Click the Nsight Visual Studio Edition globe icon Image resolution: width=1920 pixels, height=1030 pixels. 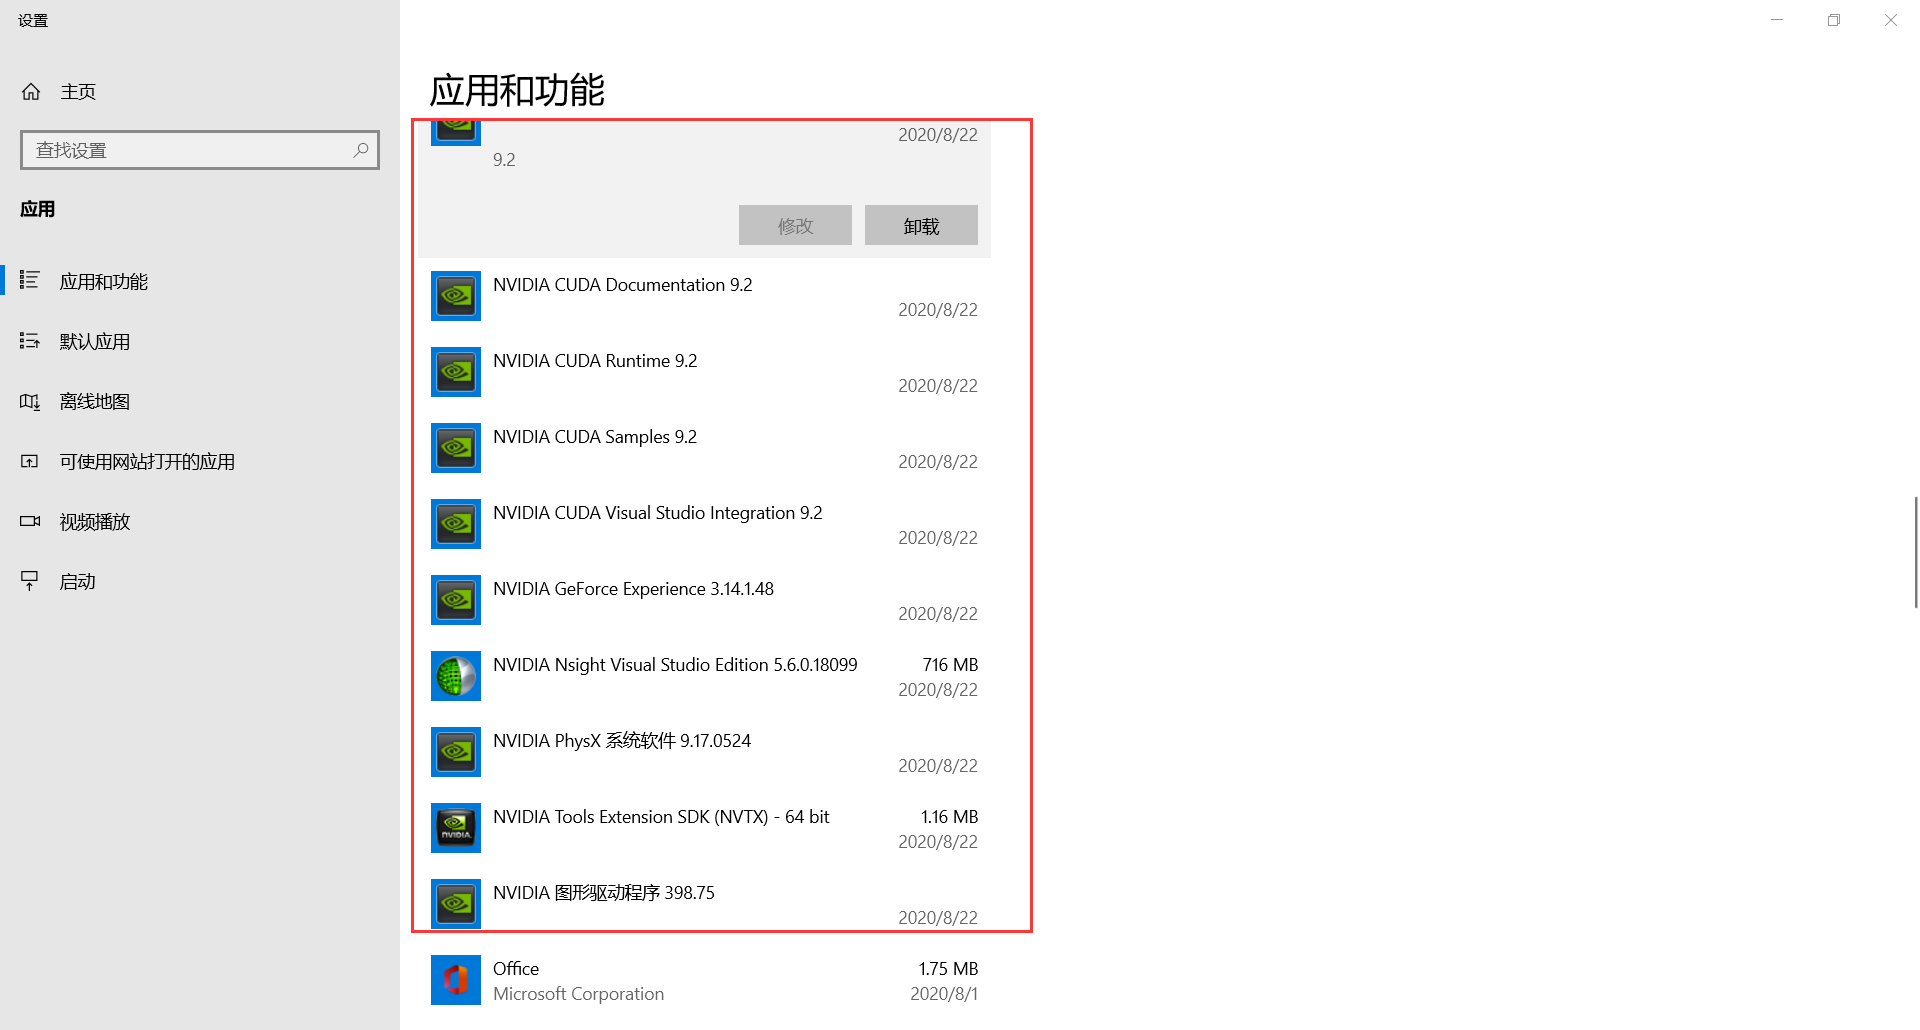pyautogui.click(x=456, y=676)
